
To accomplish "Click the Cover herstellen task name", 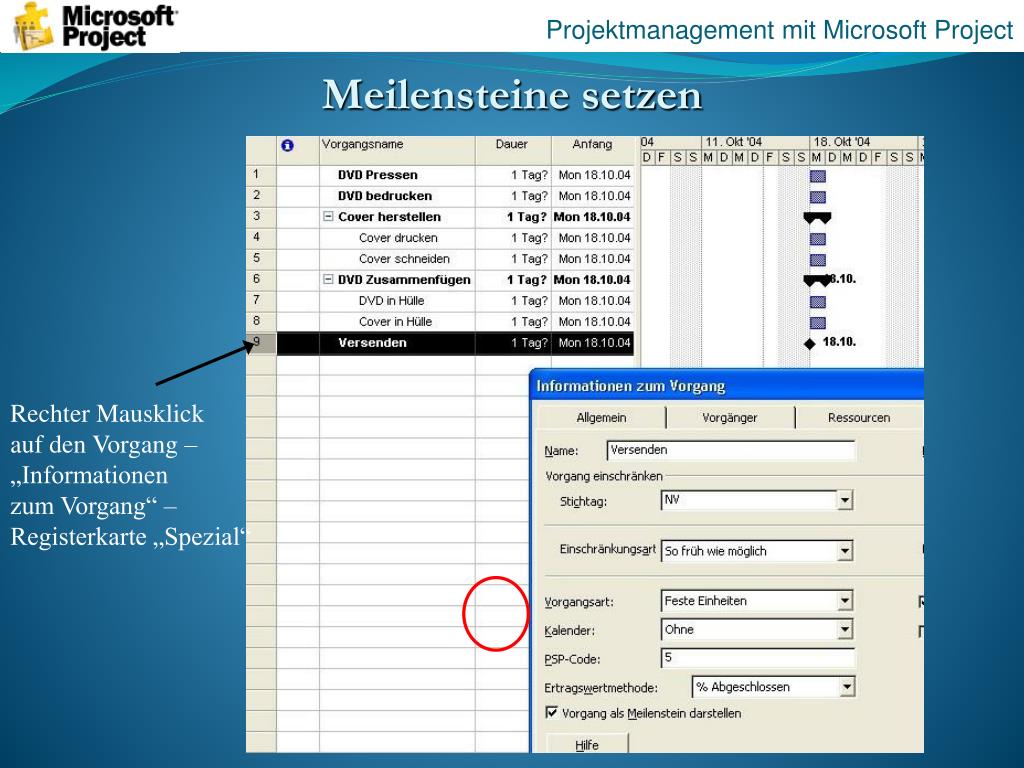I will pyautogui.click(x=389, y=217).
